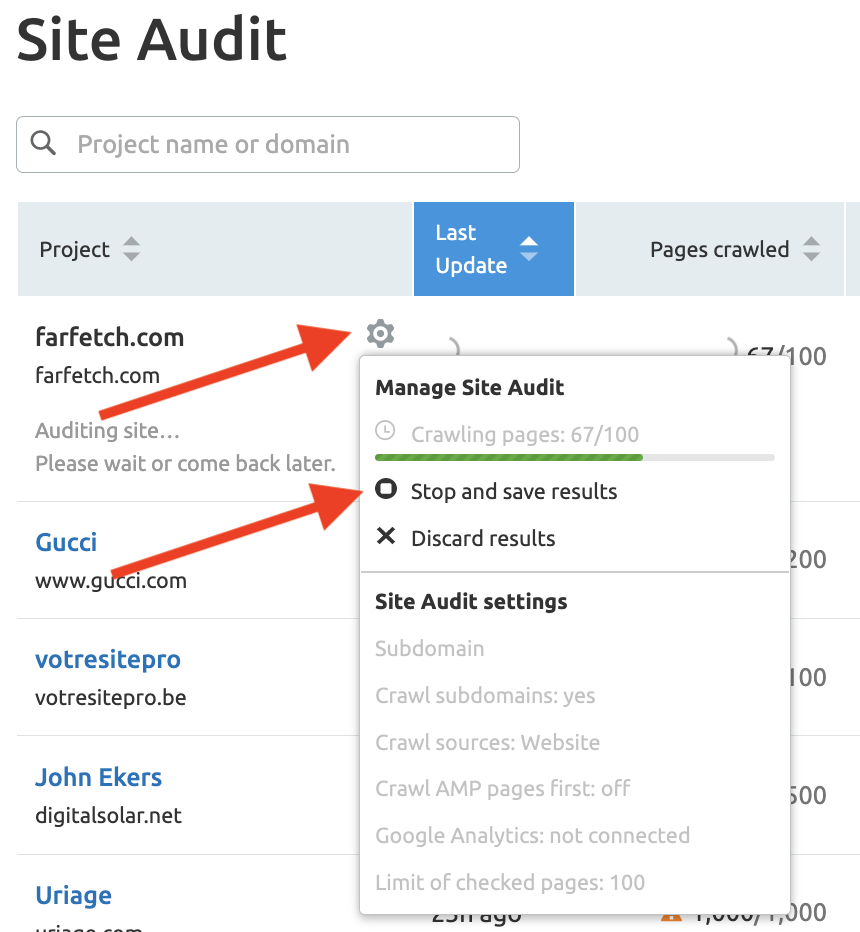Click the Auditing site… status text
860x932 pixels.
click(108, 430)
